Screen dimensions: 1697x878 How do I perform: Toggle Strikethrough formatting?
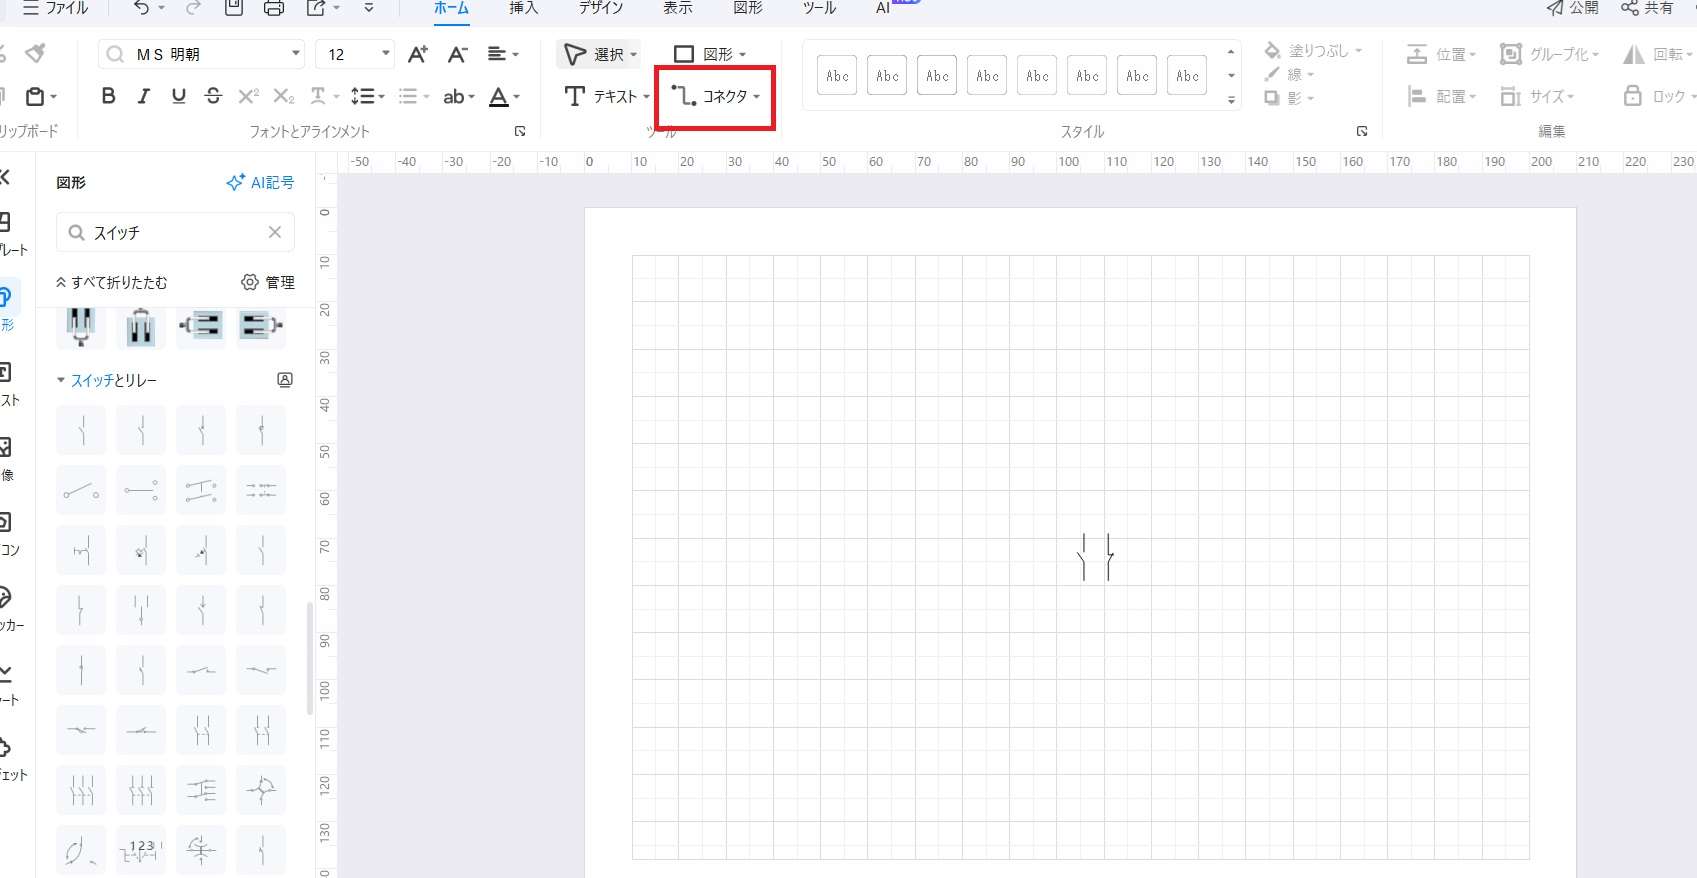pos(213,96)
